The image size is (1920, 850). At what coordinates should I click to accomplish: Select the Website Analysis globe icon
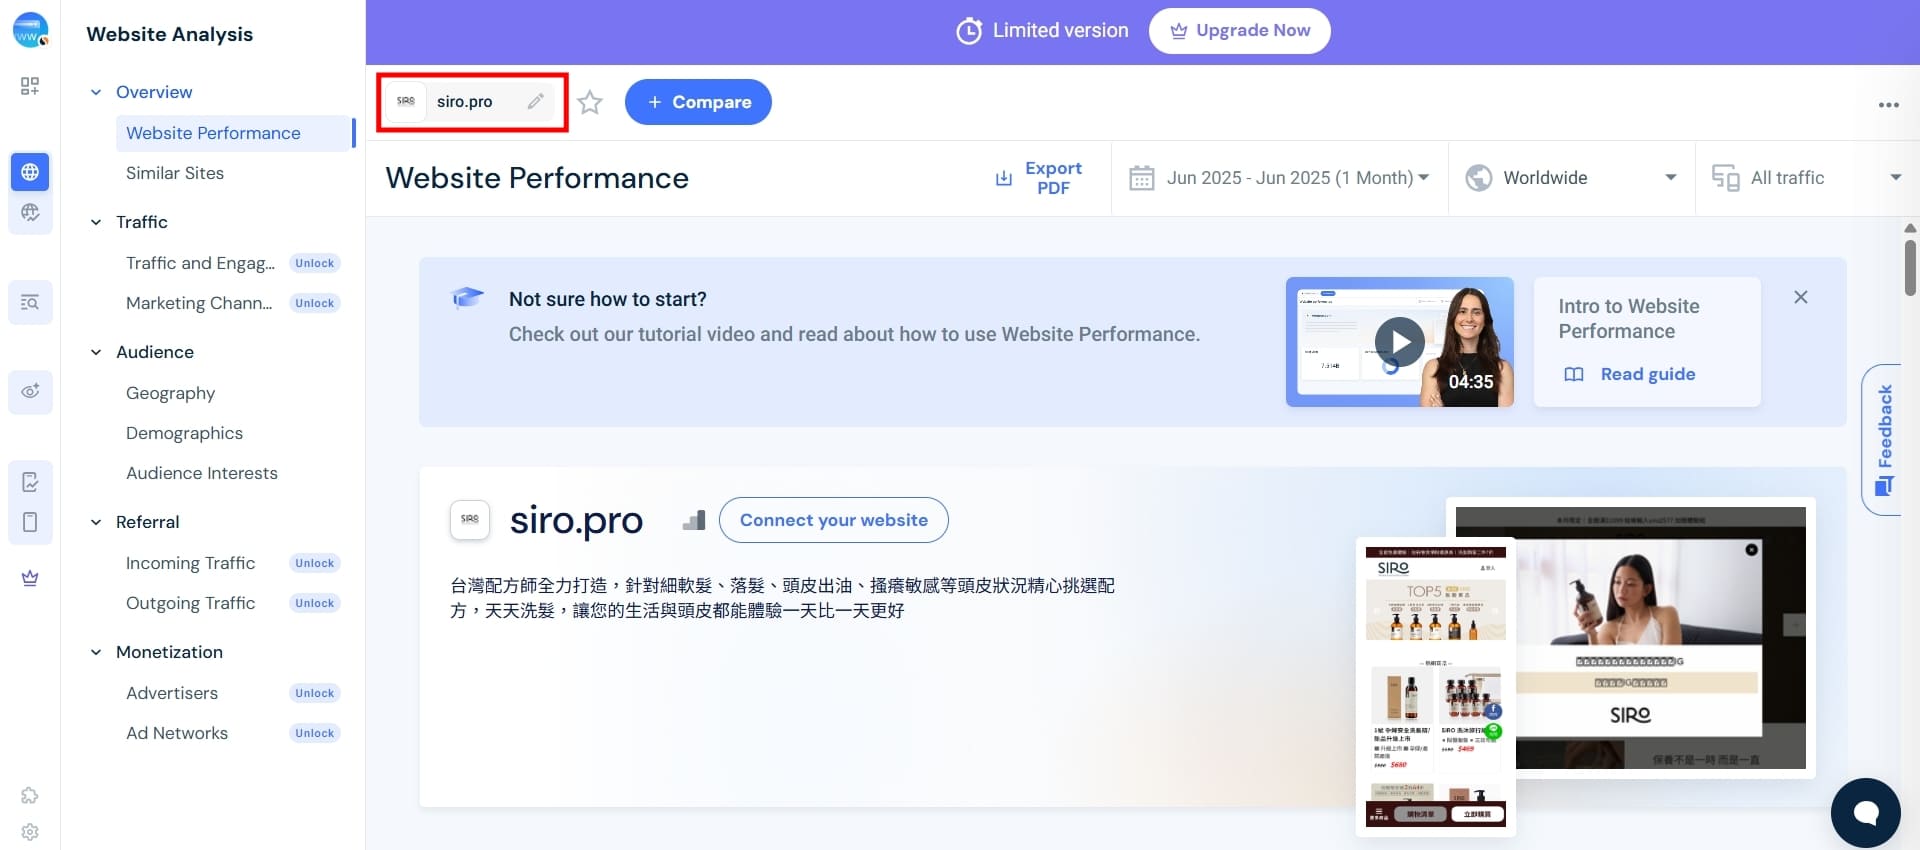30,172
